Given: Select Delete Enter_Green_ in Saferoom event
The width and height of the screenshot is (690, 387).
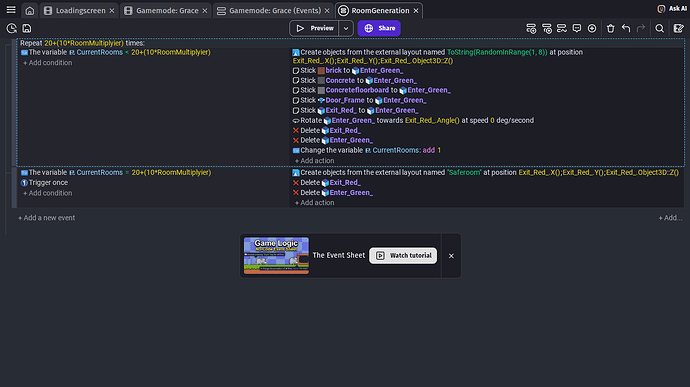Looking at the screenshot, I should [333, 193].
